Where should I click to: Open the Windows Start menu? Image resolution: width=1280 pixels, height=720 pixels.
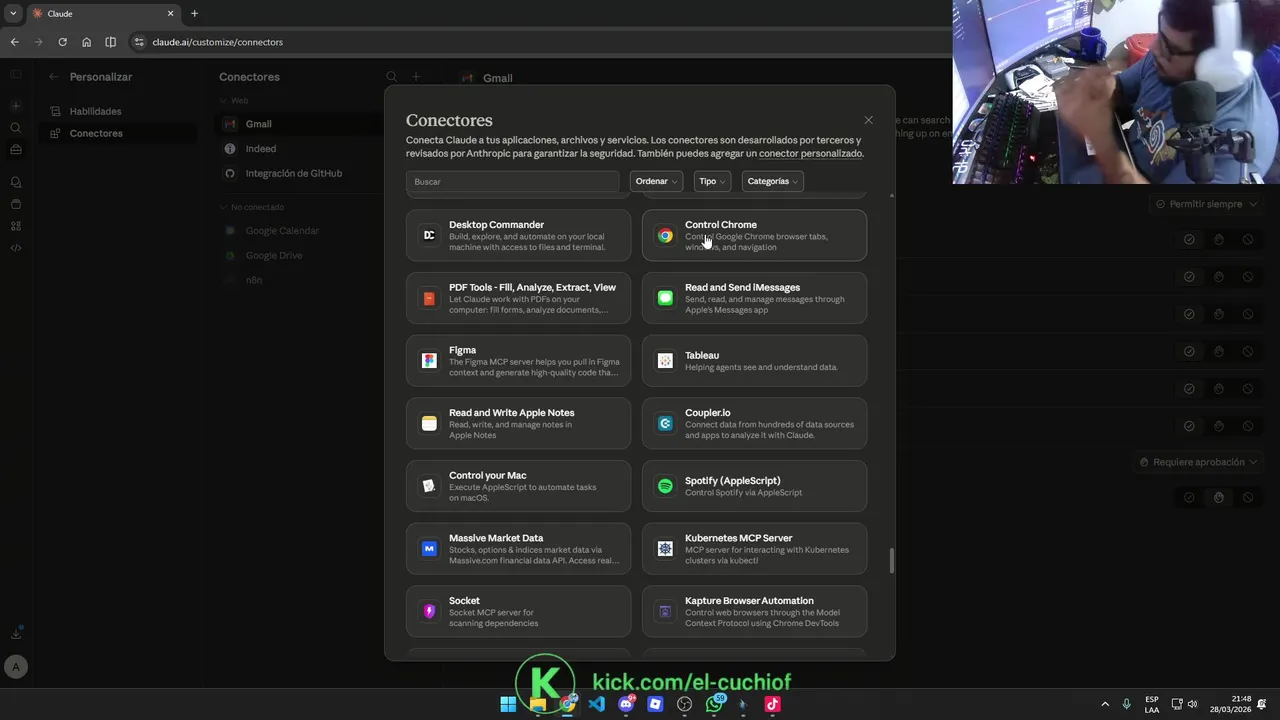click(508, 704)
